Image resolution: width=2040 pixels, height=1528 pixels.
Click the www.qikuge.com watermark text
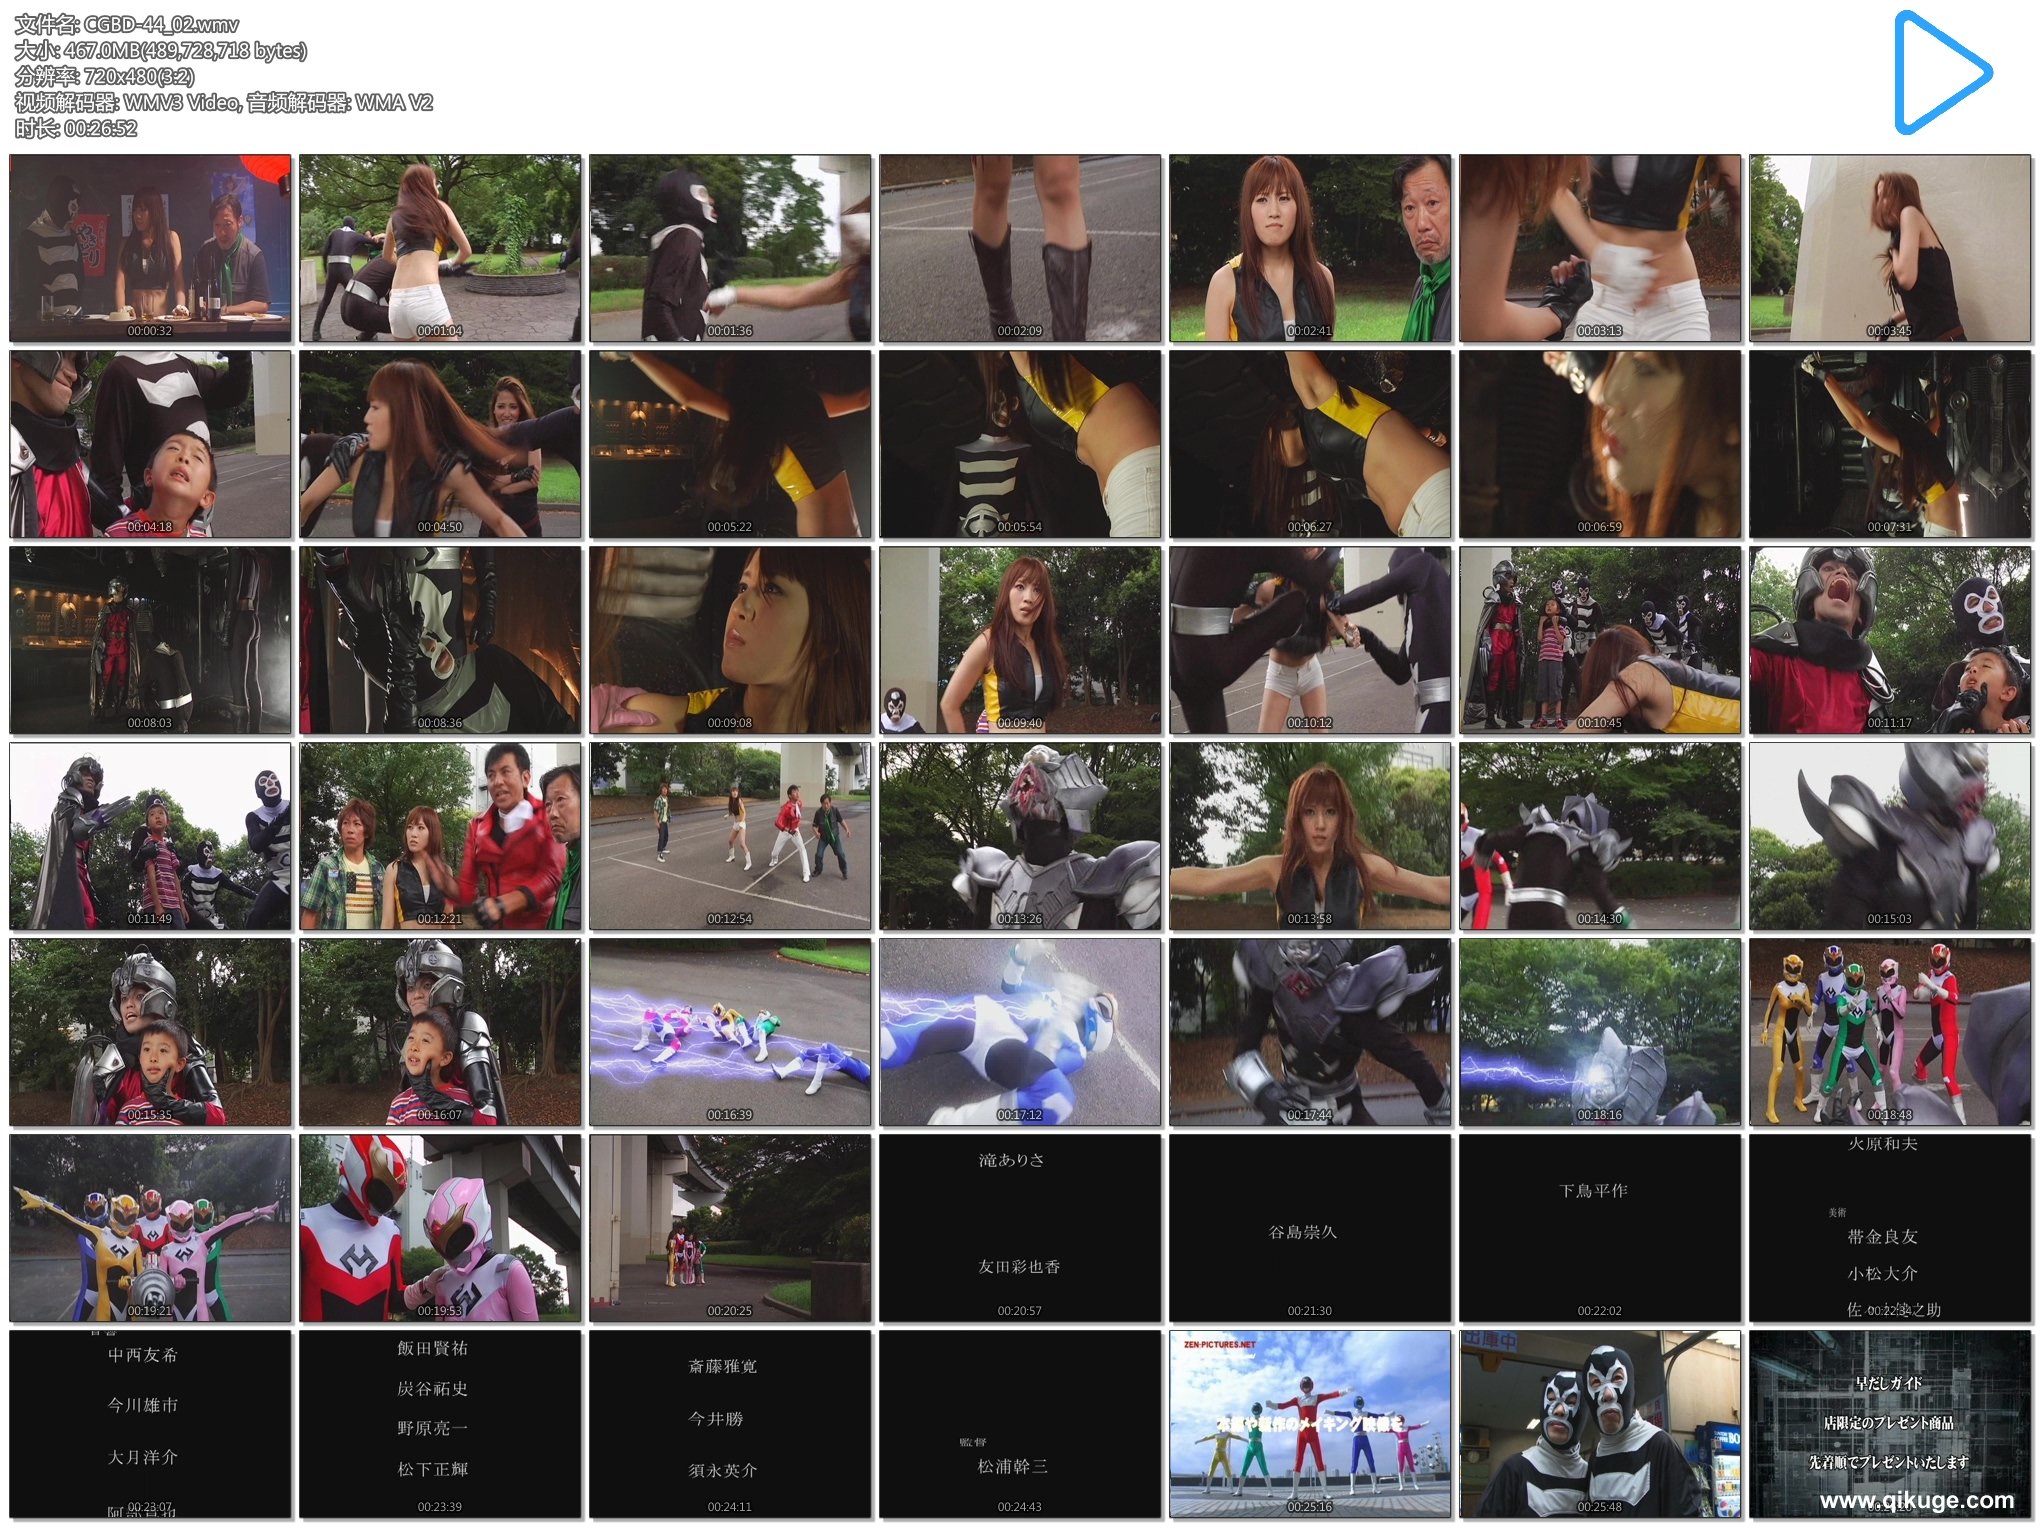click(1916, 1500)
